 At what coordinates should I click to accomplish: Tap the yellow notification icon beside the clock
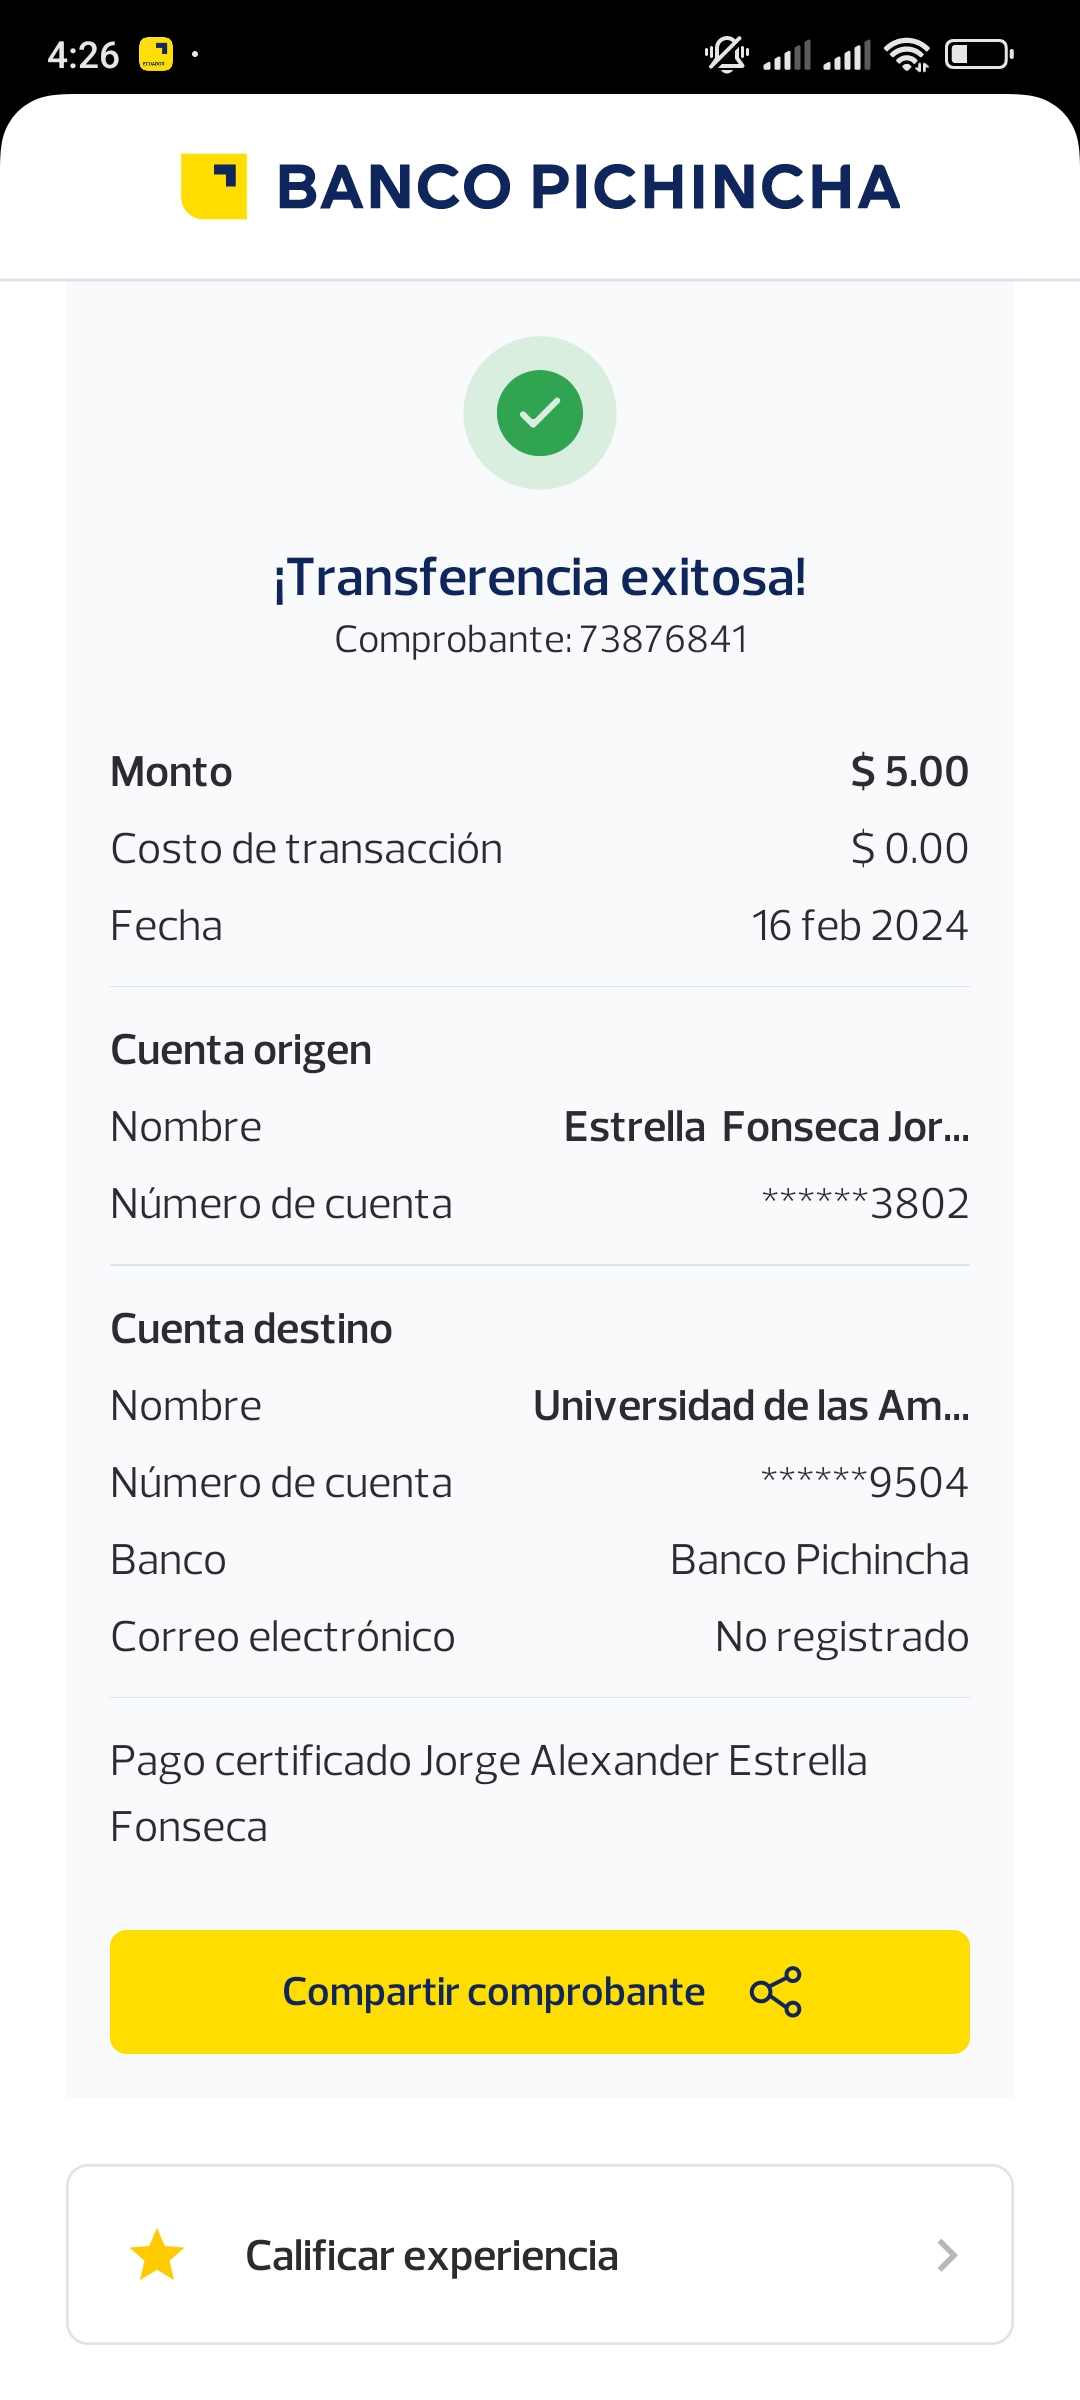(155, 54)
